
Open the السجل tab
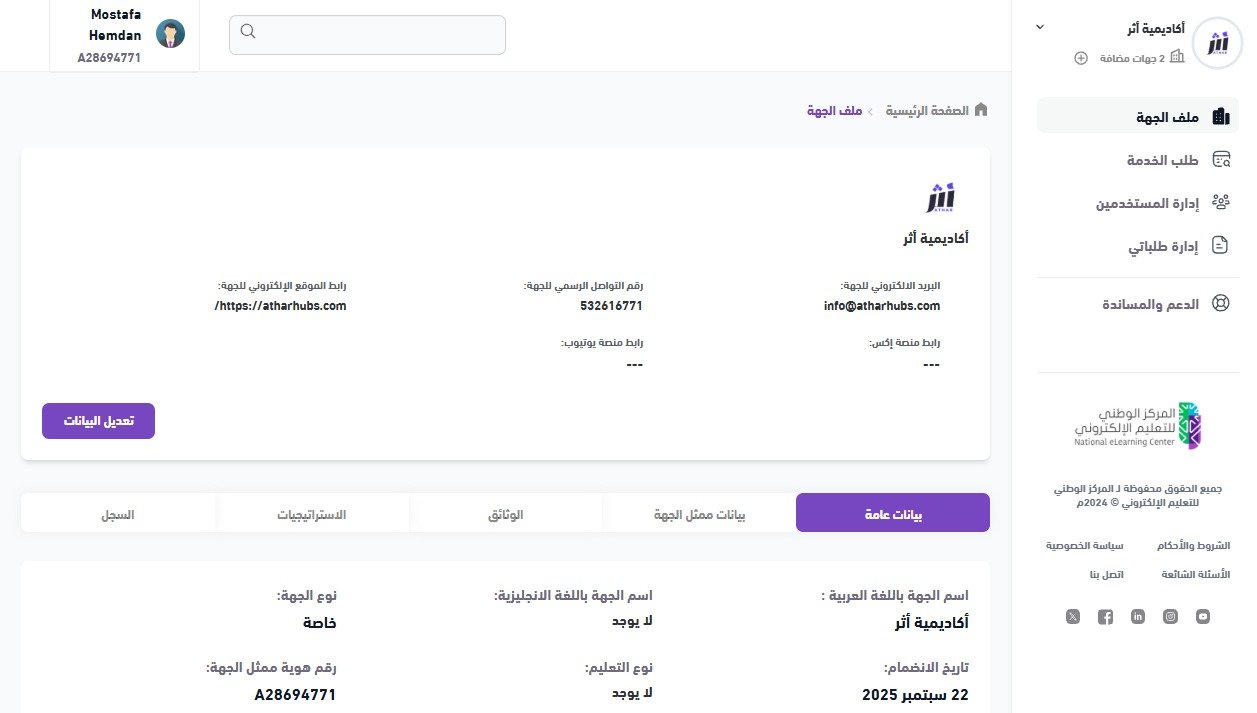click(118, 513)
